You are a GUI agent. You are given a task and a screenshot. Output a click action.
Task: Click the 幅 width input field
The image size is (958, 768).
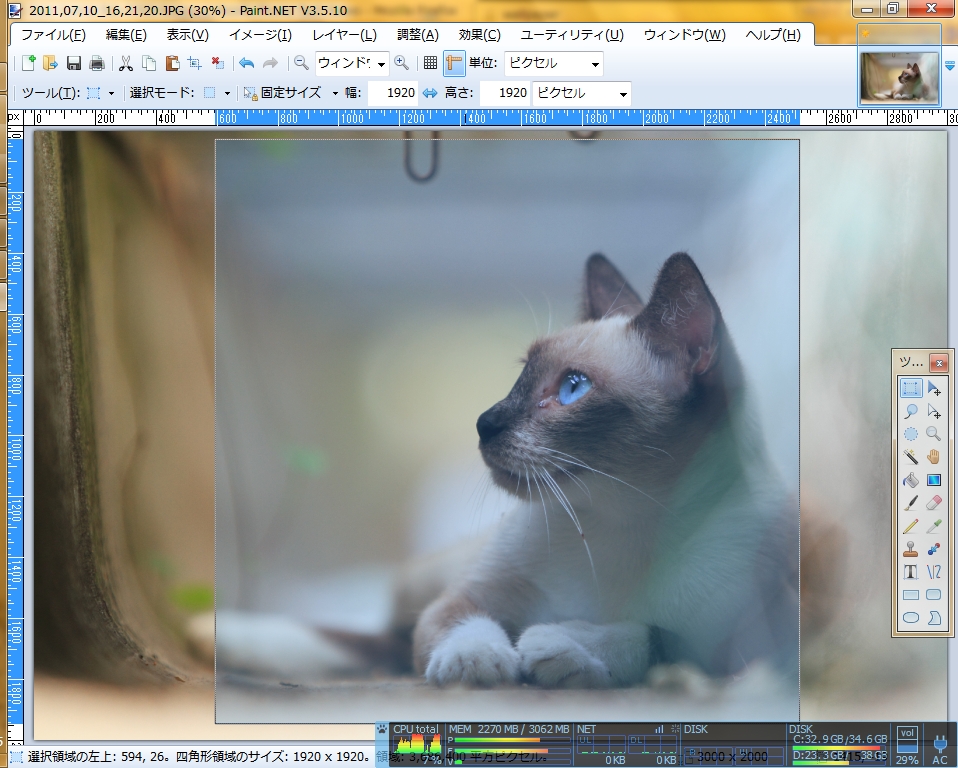click(x=393, y=93)
